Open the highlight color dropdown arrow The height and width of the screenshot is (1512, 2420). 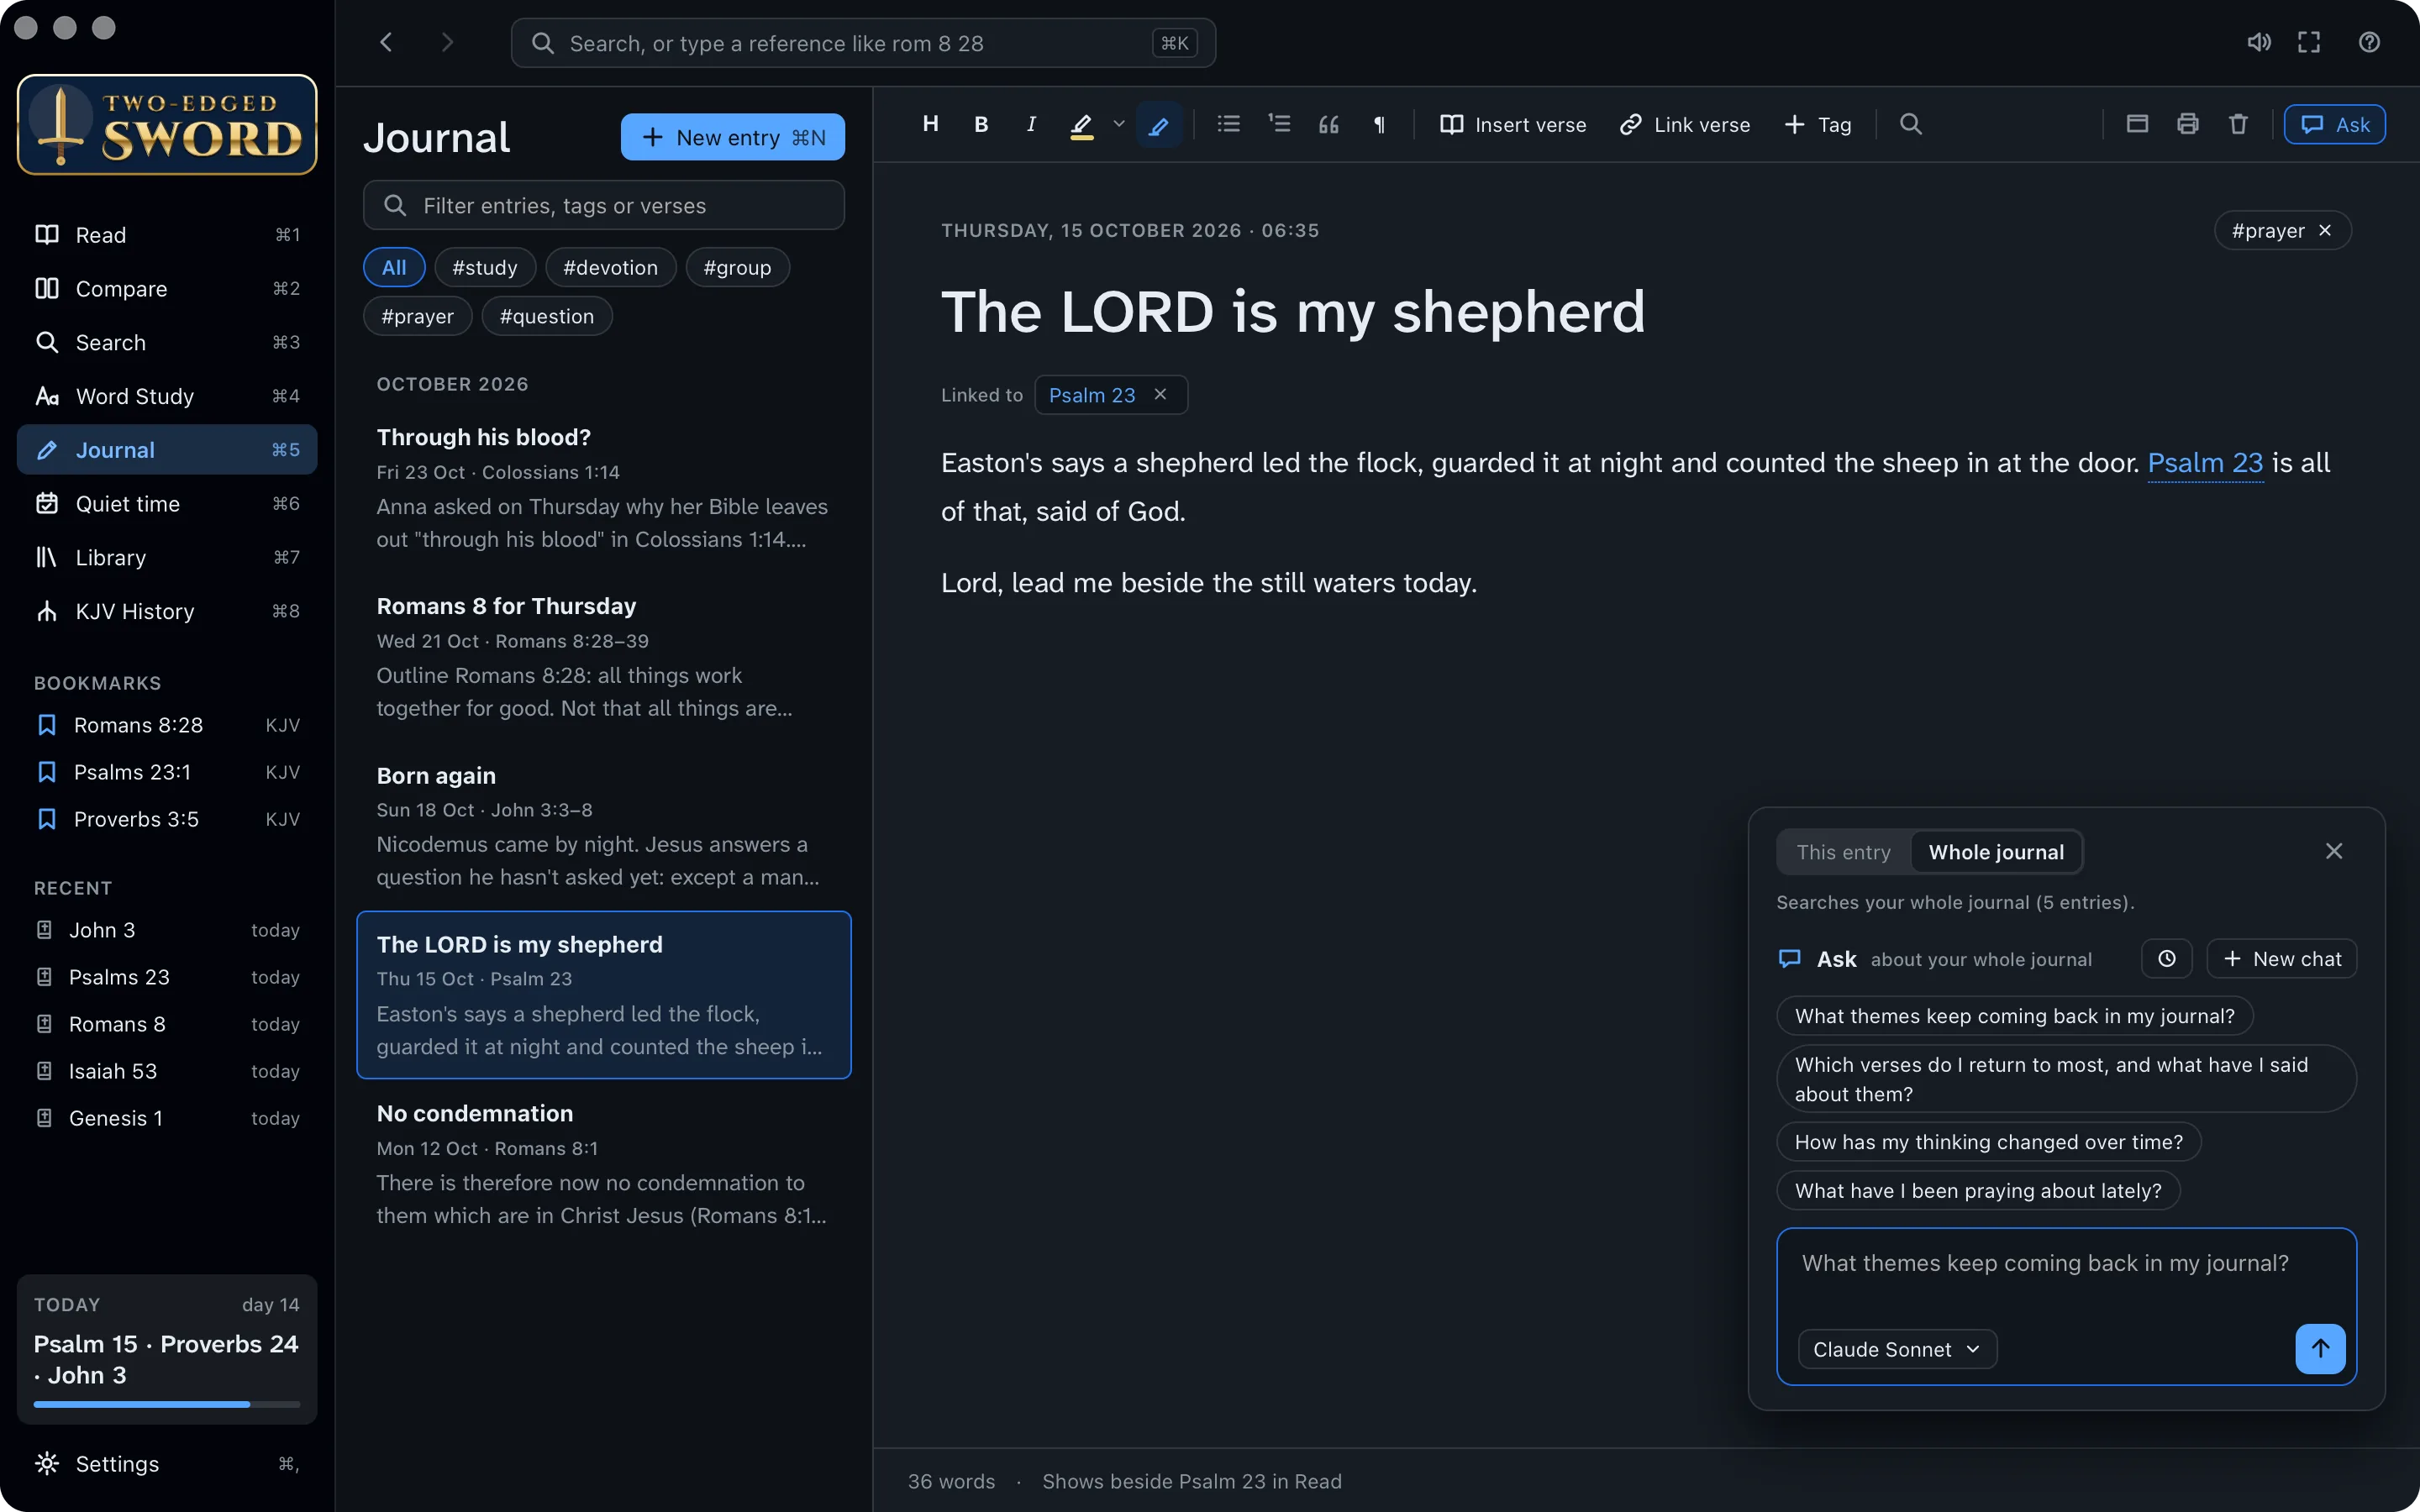point(1119,124)
